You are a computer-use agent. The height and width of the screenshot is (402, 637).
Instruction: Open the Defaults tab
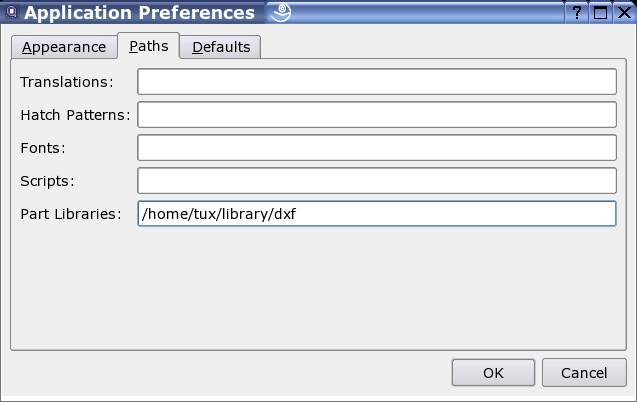click(x=221, y=47)
